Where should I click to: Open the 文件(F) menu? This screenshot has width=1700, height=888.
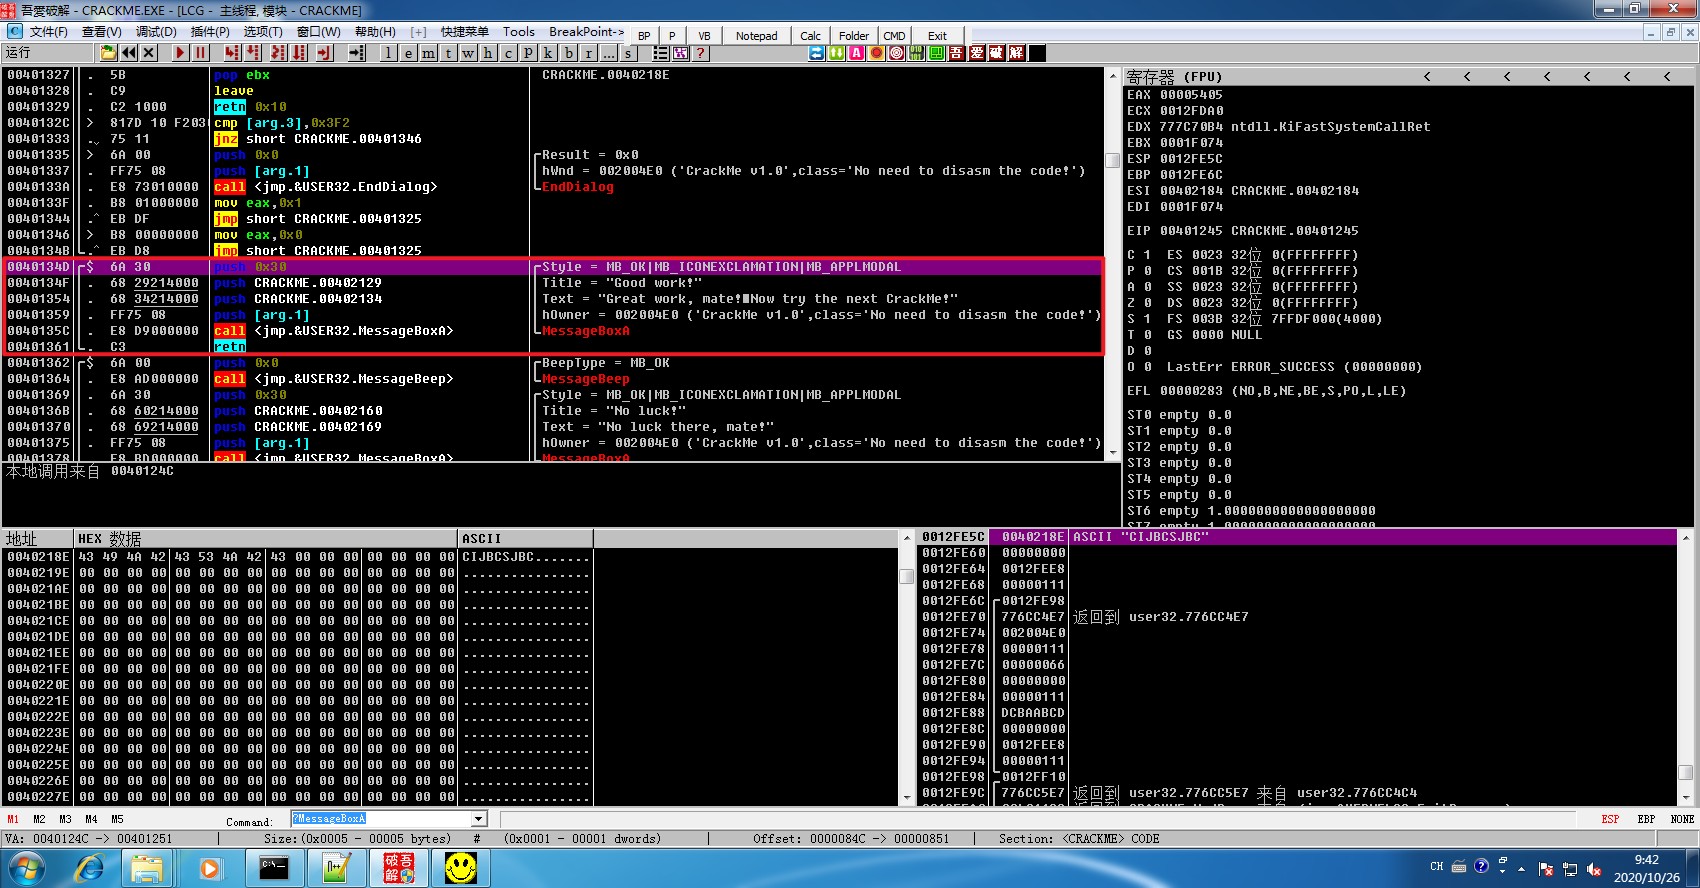point(48,32)
